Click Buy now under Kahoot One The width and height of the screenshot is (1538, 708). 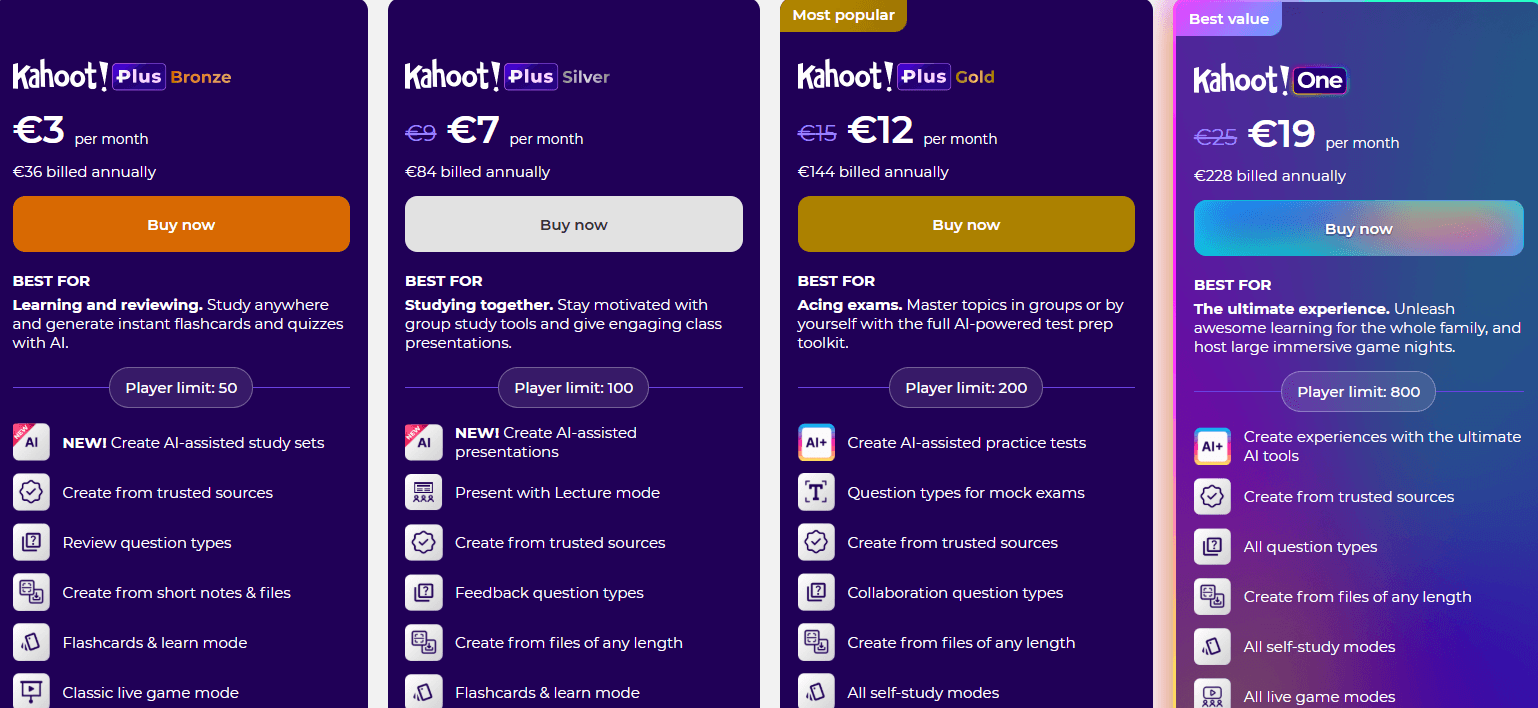click(x=1358, y=228)
